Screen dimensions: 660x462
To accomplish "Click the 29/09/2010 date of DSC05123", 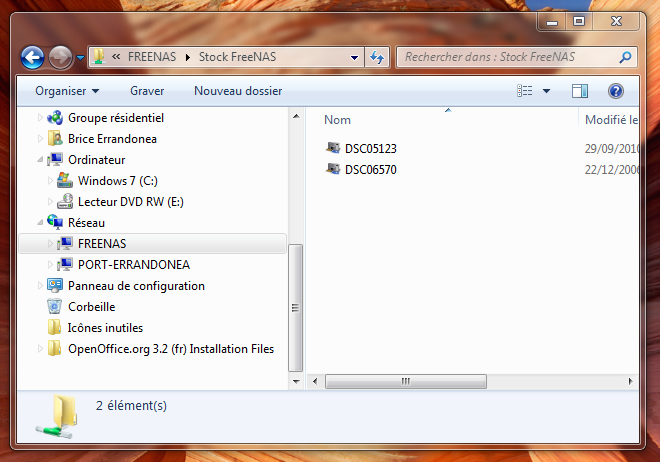I will tap(612, 149).
